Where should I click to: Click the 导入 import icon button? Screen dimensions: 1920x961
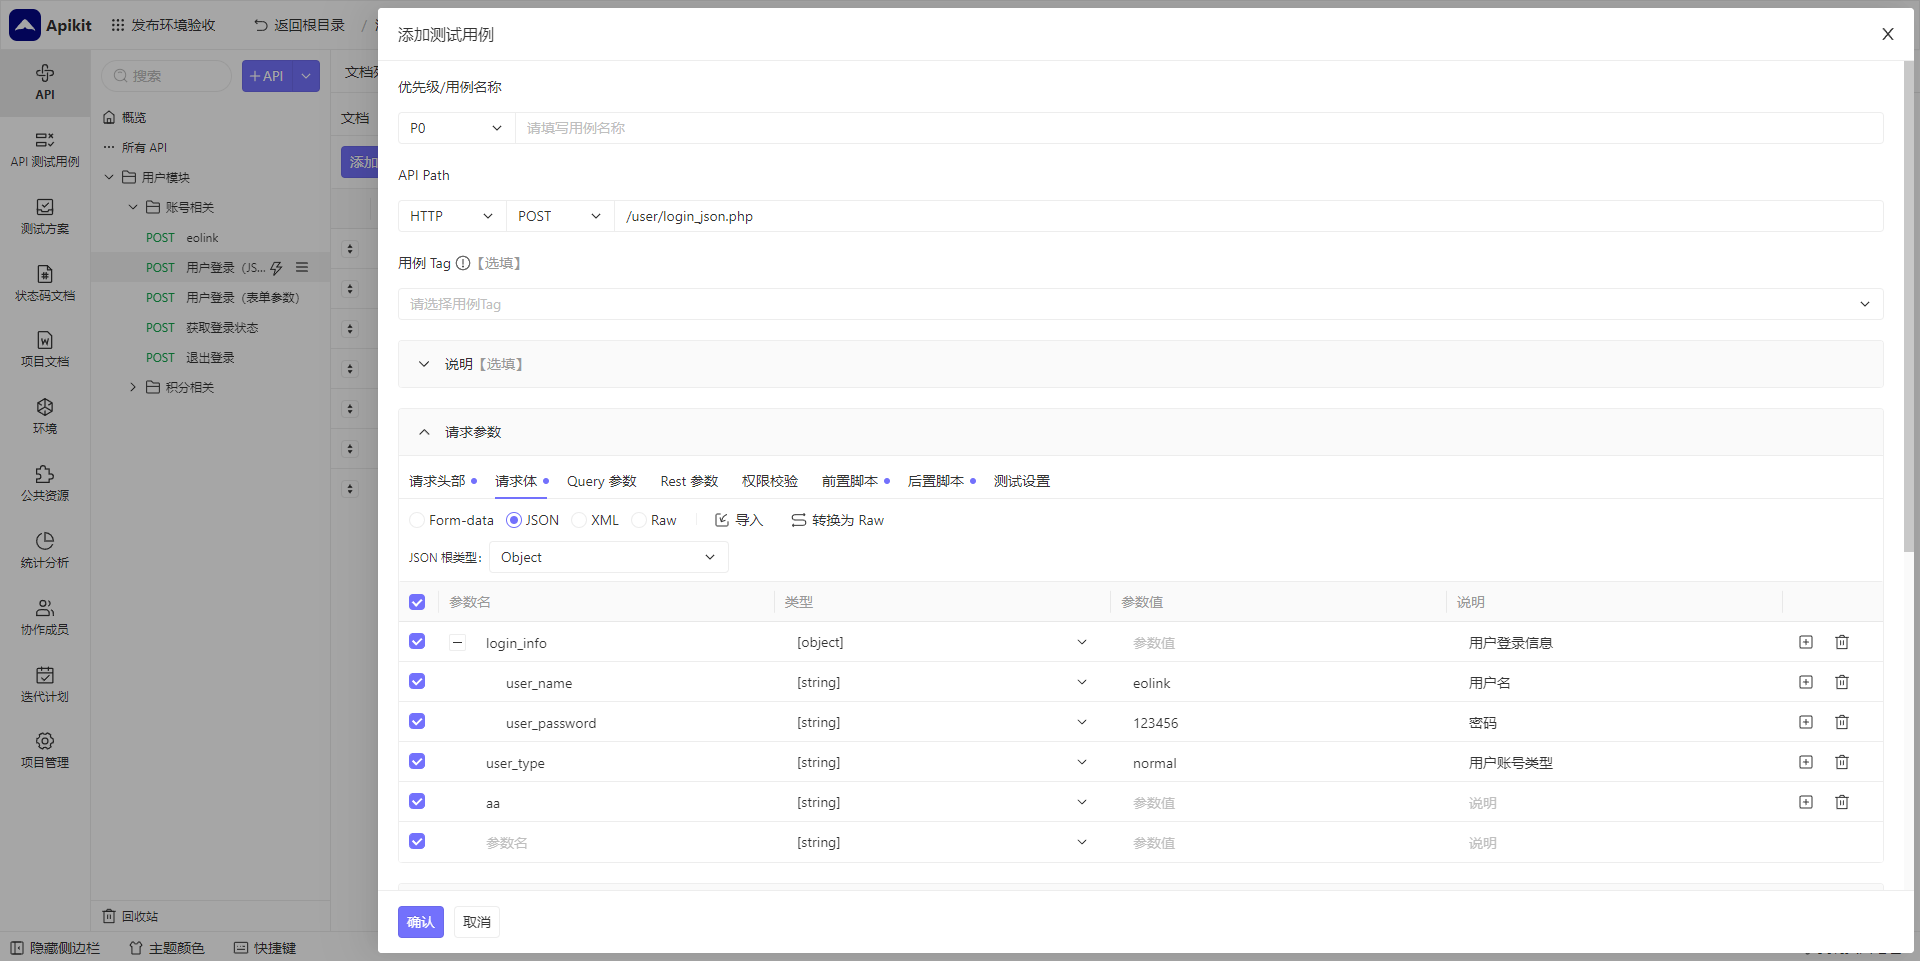point(739,520)
